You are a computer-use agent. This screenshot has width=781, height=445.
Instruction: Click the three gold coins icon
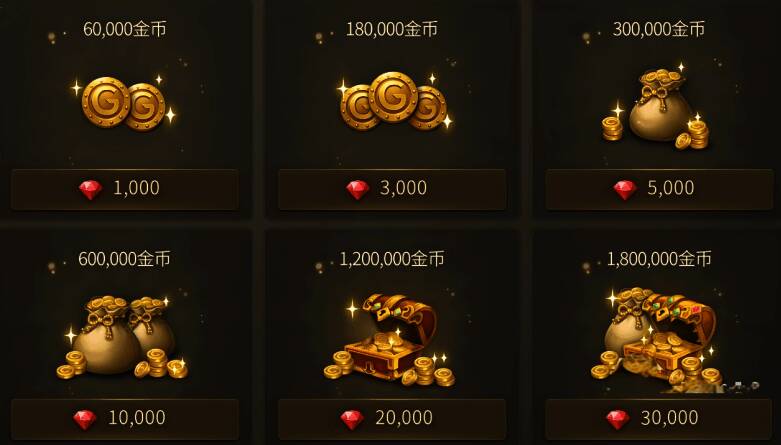coord(394,101)
